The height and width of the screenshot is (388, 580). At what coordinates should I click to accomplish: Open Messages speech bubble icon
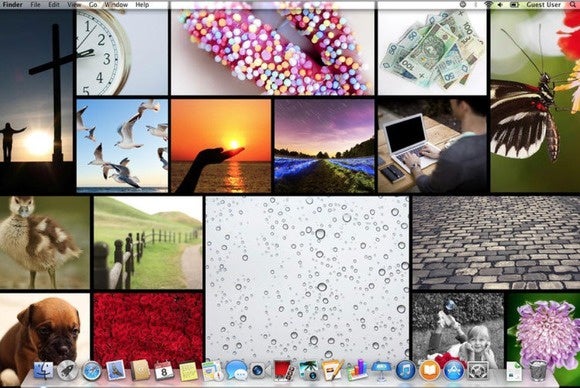click(236, 370)
